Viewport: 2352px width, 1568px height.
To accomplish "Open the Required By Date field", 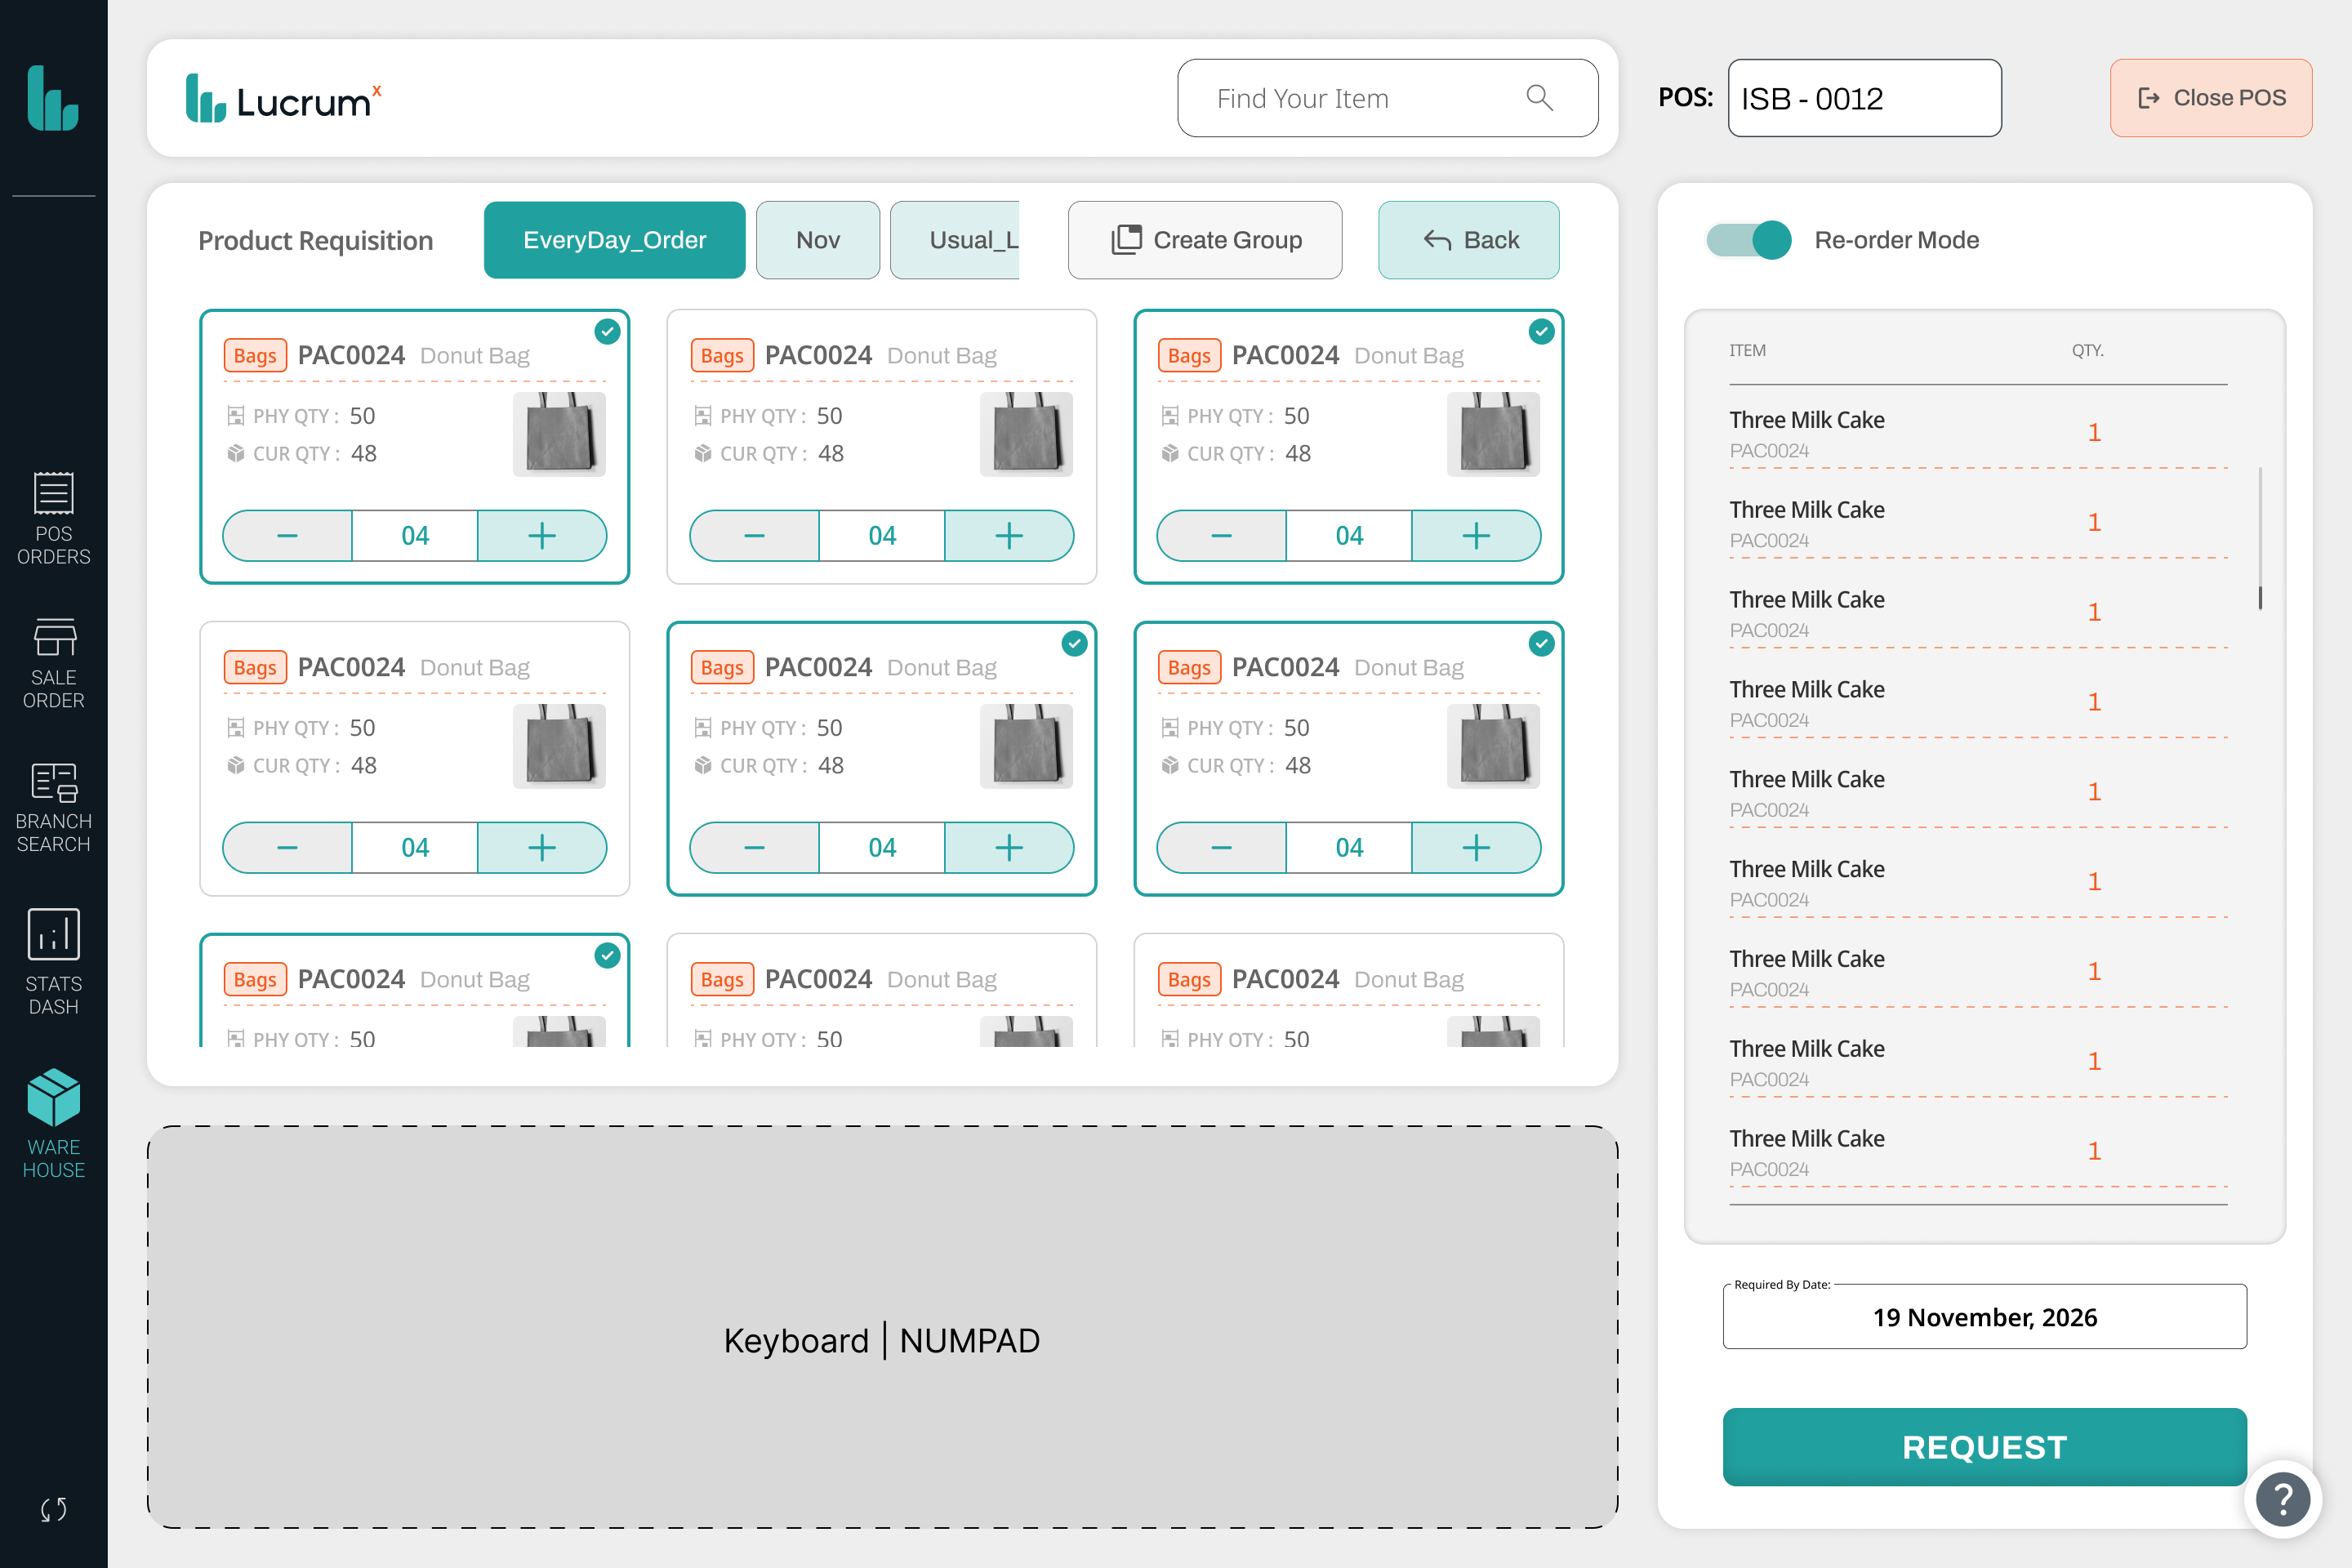I will pos(1984,1316).
